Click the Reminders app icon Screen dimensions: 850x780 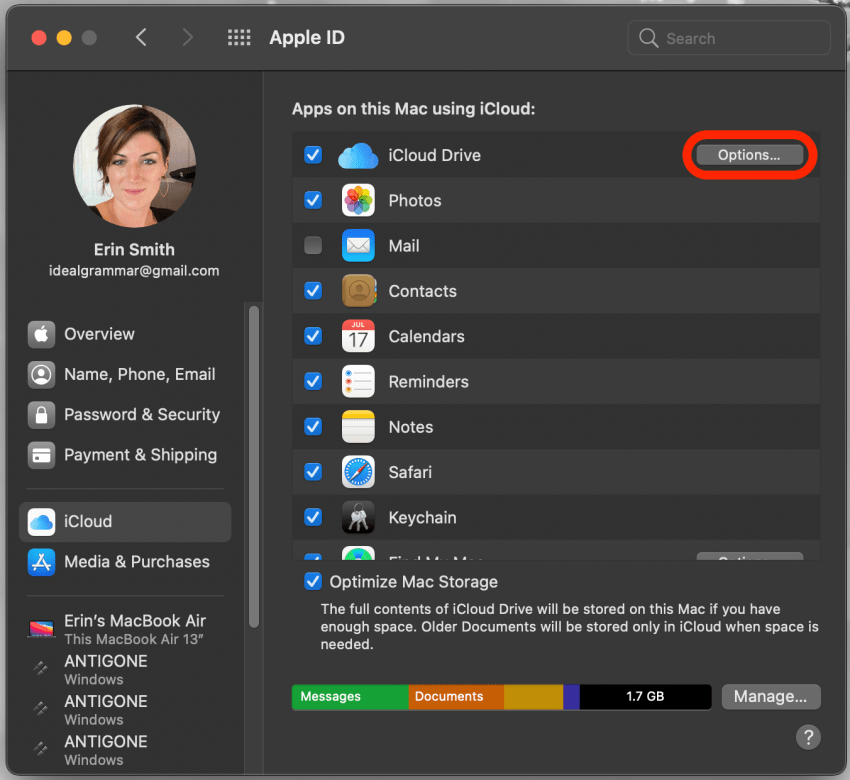tap(358, 382)
